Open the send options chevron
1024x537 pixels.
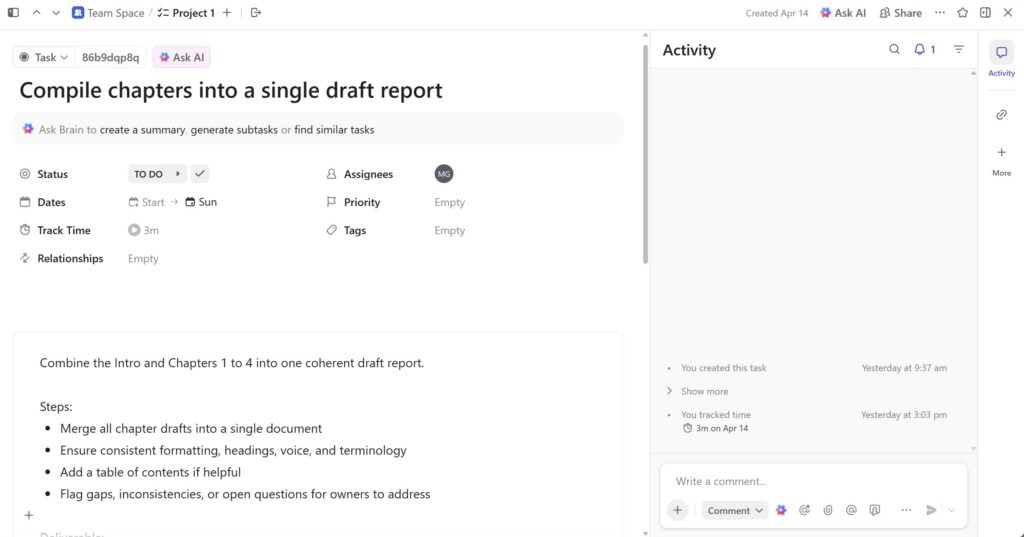952,510
